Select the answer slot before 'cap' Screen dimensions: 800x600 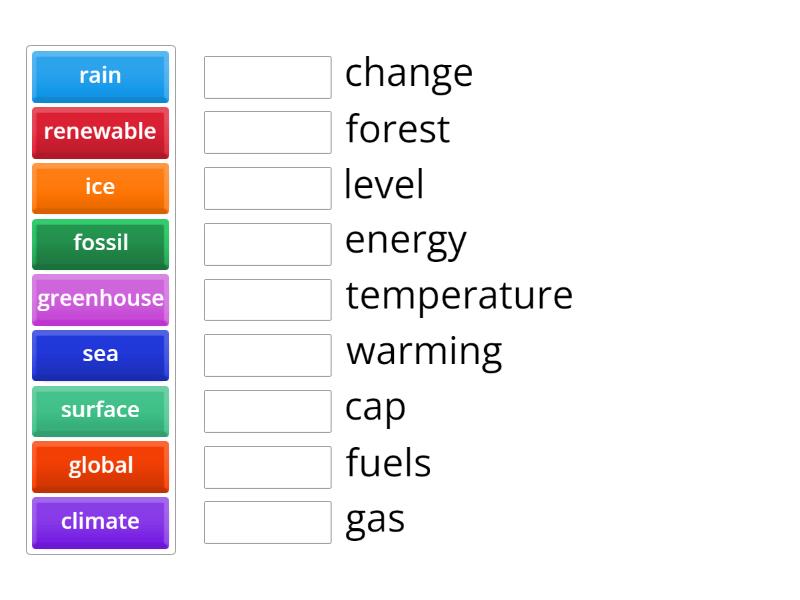pyautogui.click(x=267, y=410)
